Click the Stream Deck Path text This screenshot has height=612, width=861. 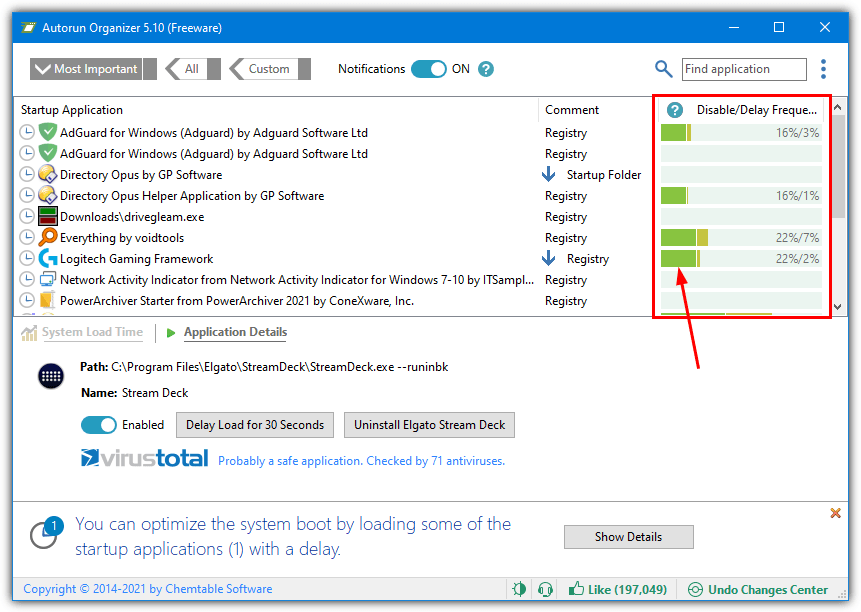point(264,367)
